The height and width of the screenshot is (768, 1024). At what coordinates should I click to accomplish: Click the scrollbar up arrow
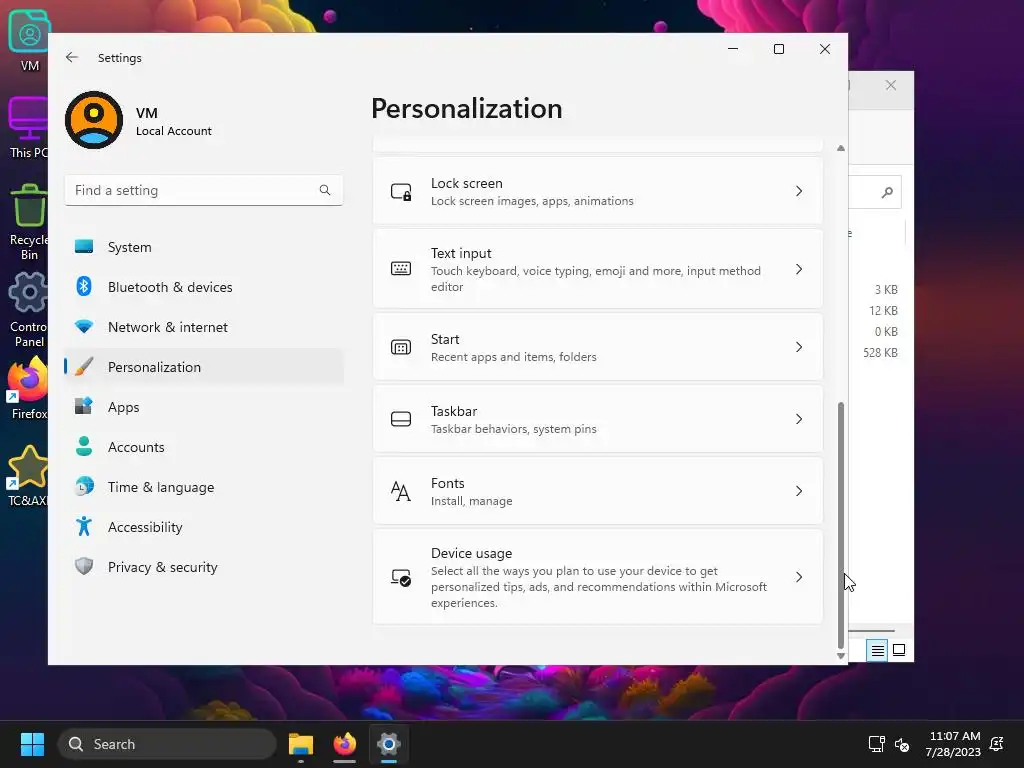click(x=840, y=148)
